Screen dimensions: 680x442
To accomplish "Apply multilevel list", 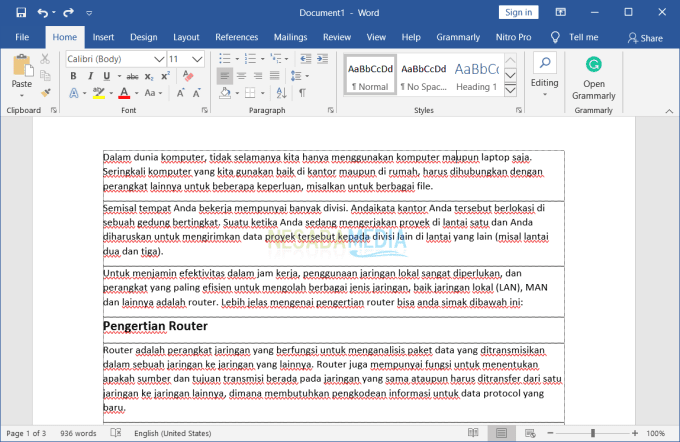I will click(276, 59).
